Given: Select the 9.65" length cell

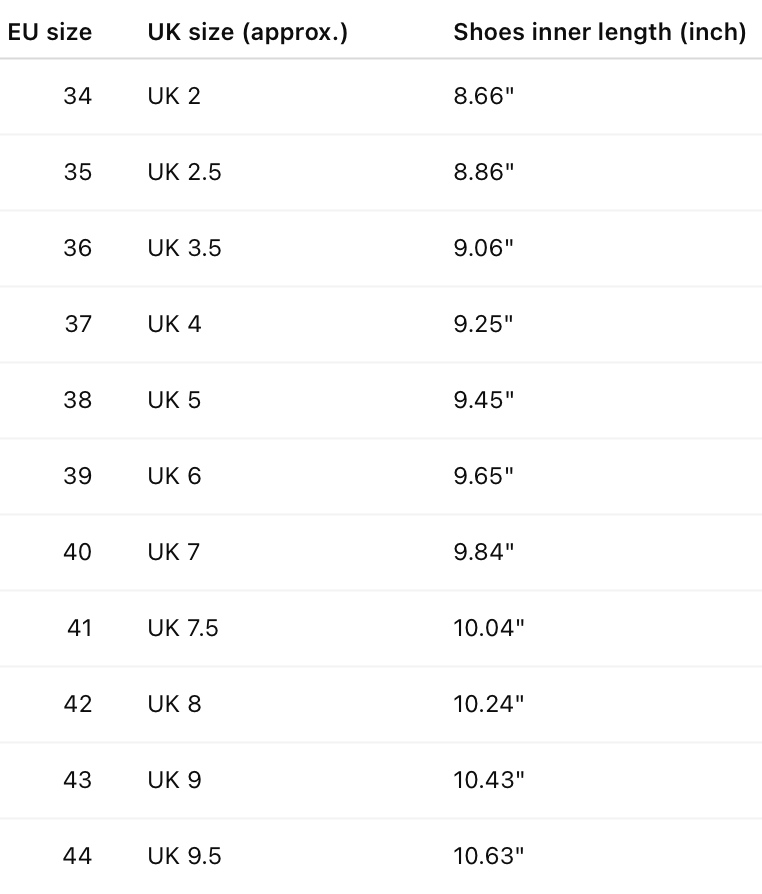Looking at the screenshot, I should pyautogui.click(x=483, y=476).
